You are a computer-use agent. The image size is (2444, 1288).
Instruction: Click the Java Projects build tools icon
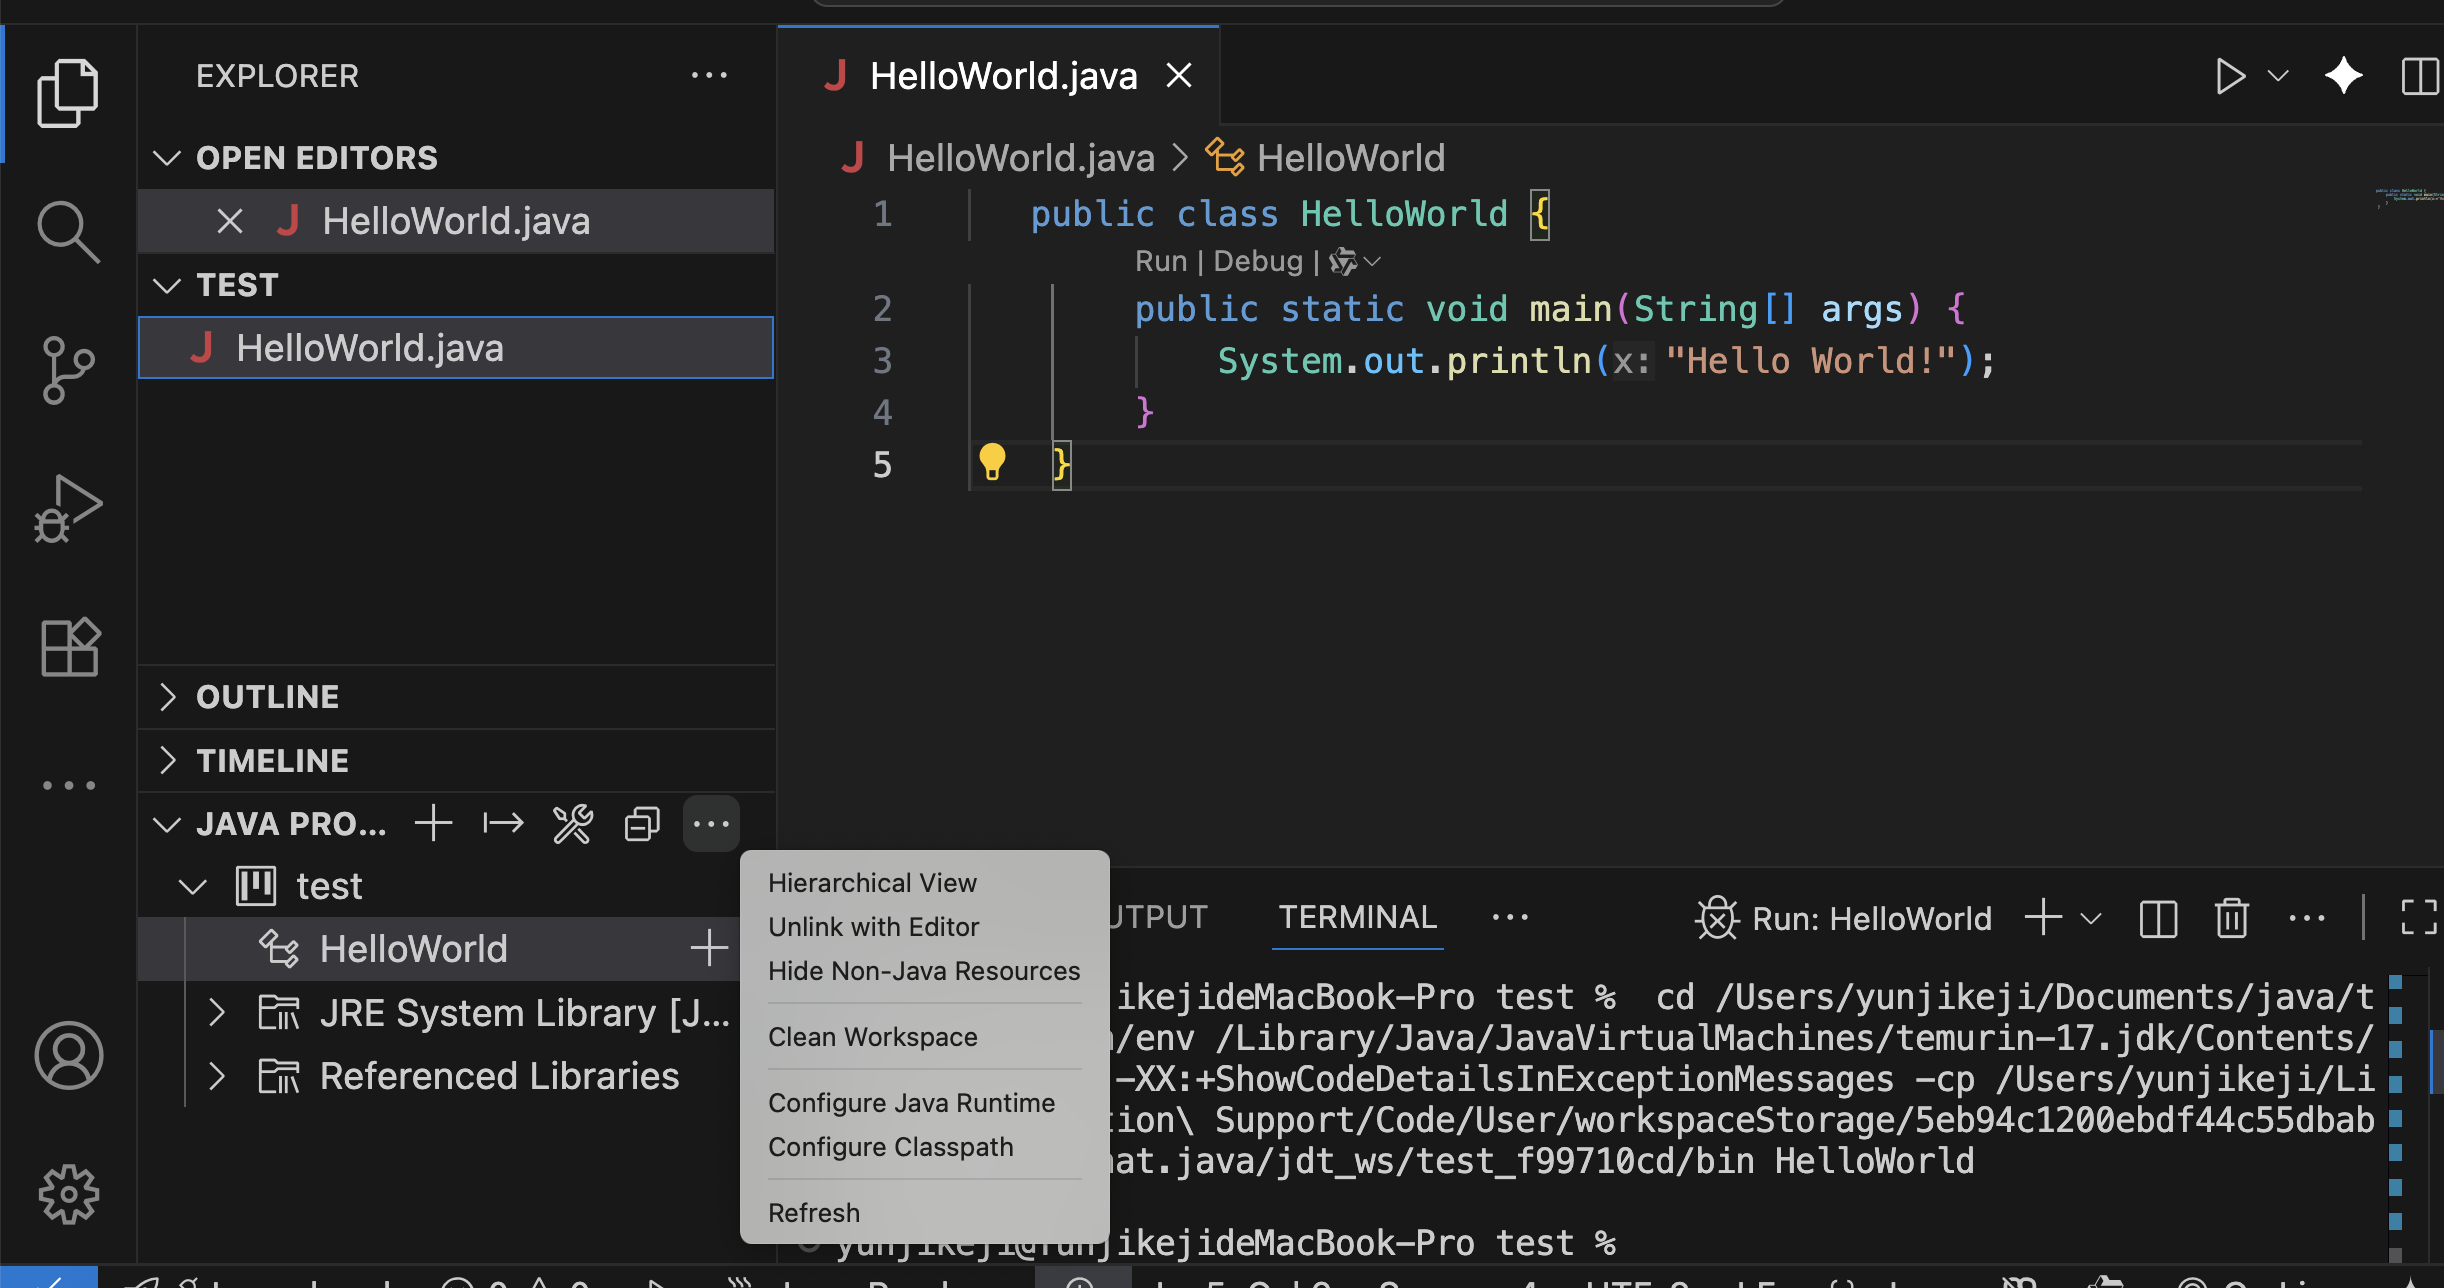(x=573, y=824)
